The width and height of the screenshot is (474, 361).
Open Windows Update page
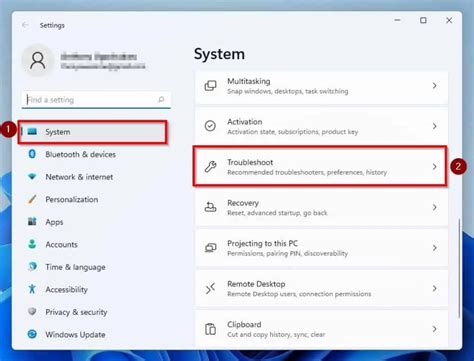point(75,334)
